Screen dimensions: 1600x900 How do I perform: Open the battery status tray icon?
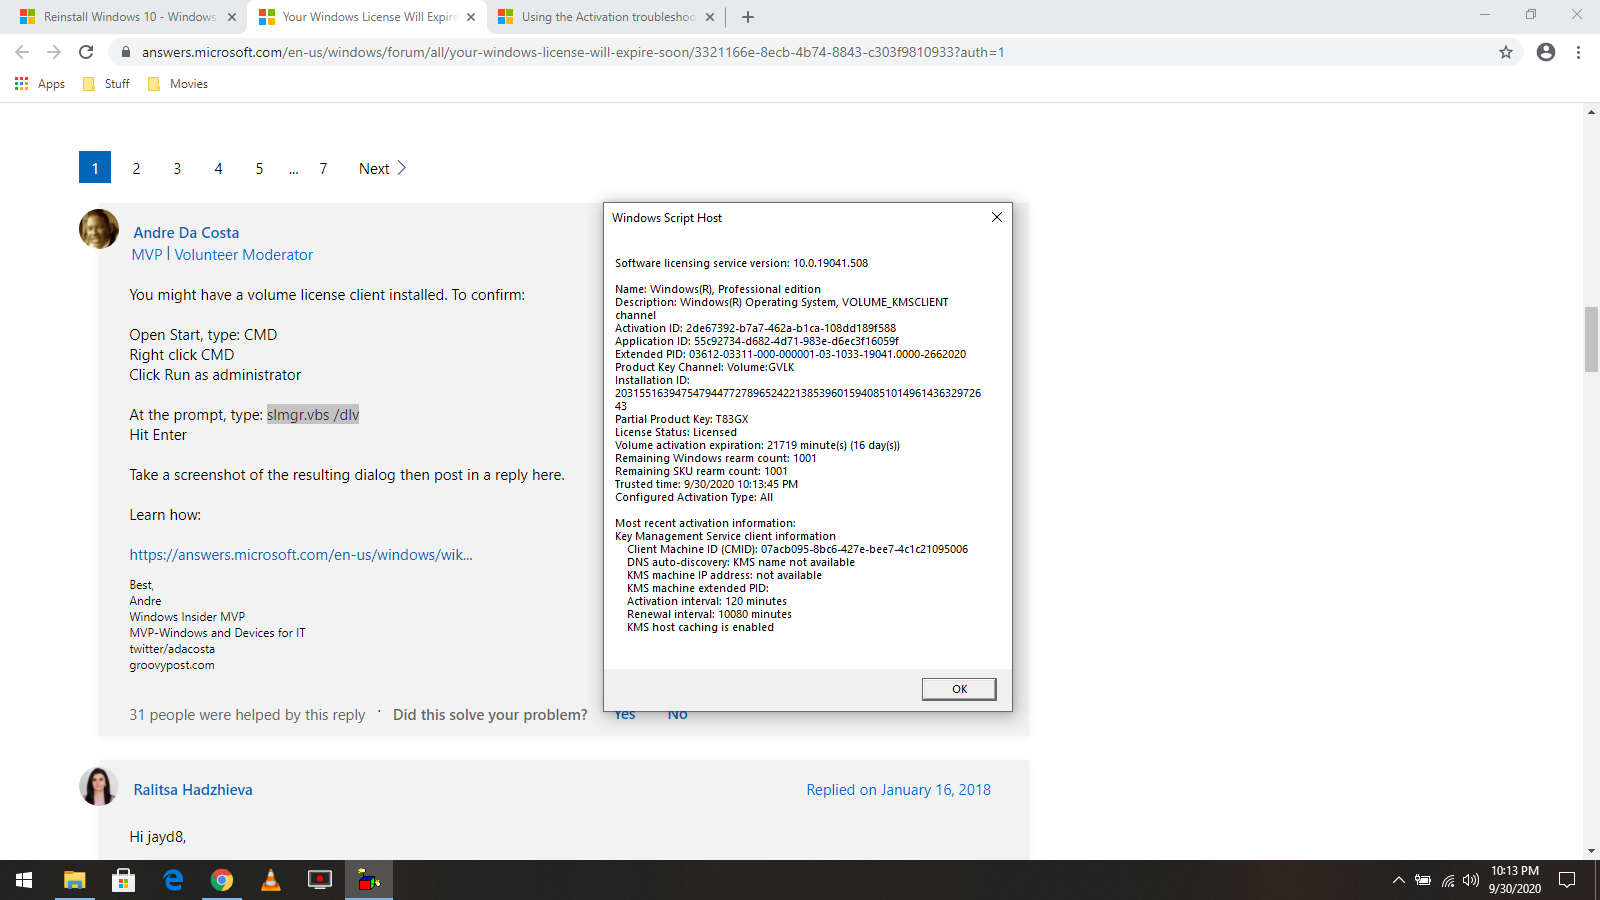tap(1423, 880)
